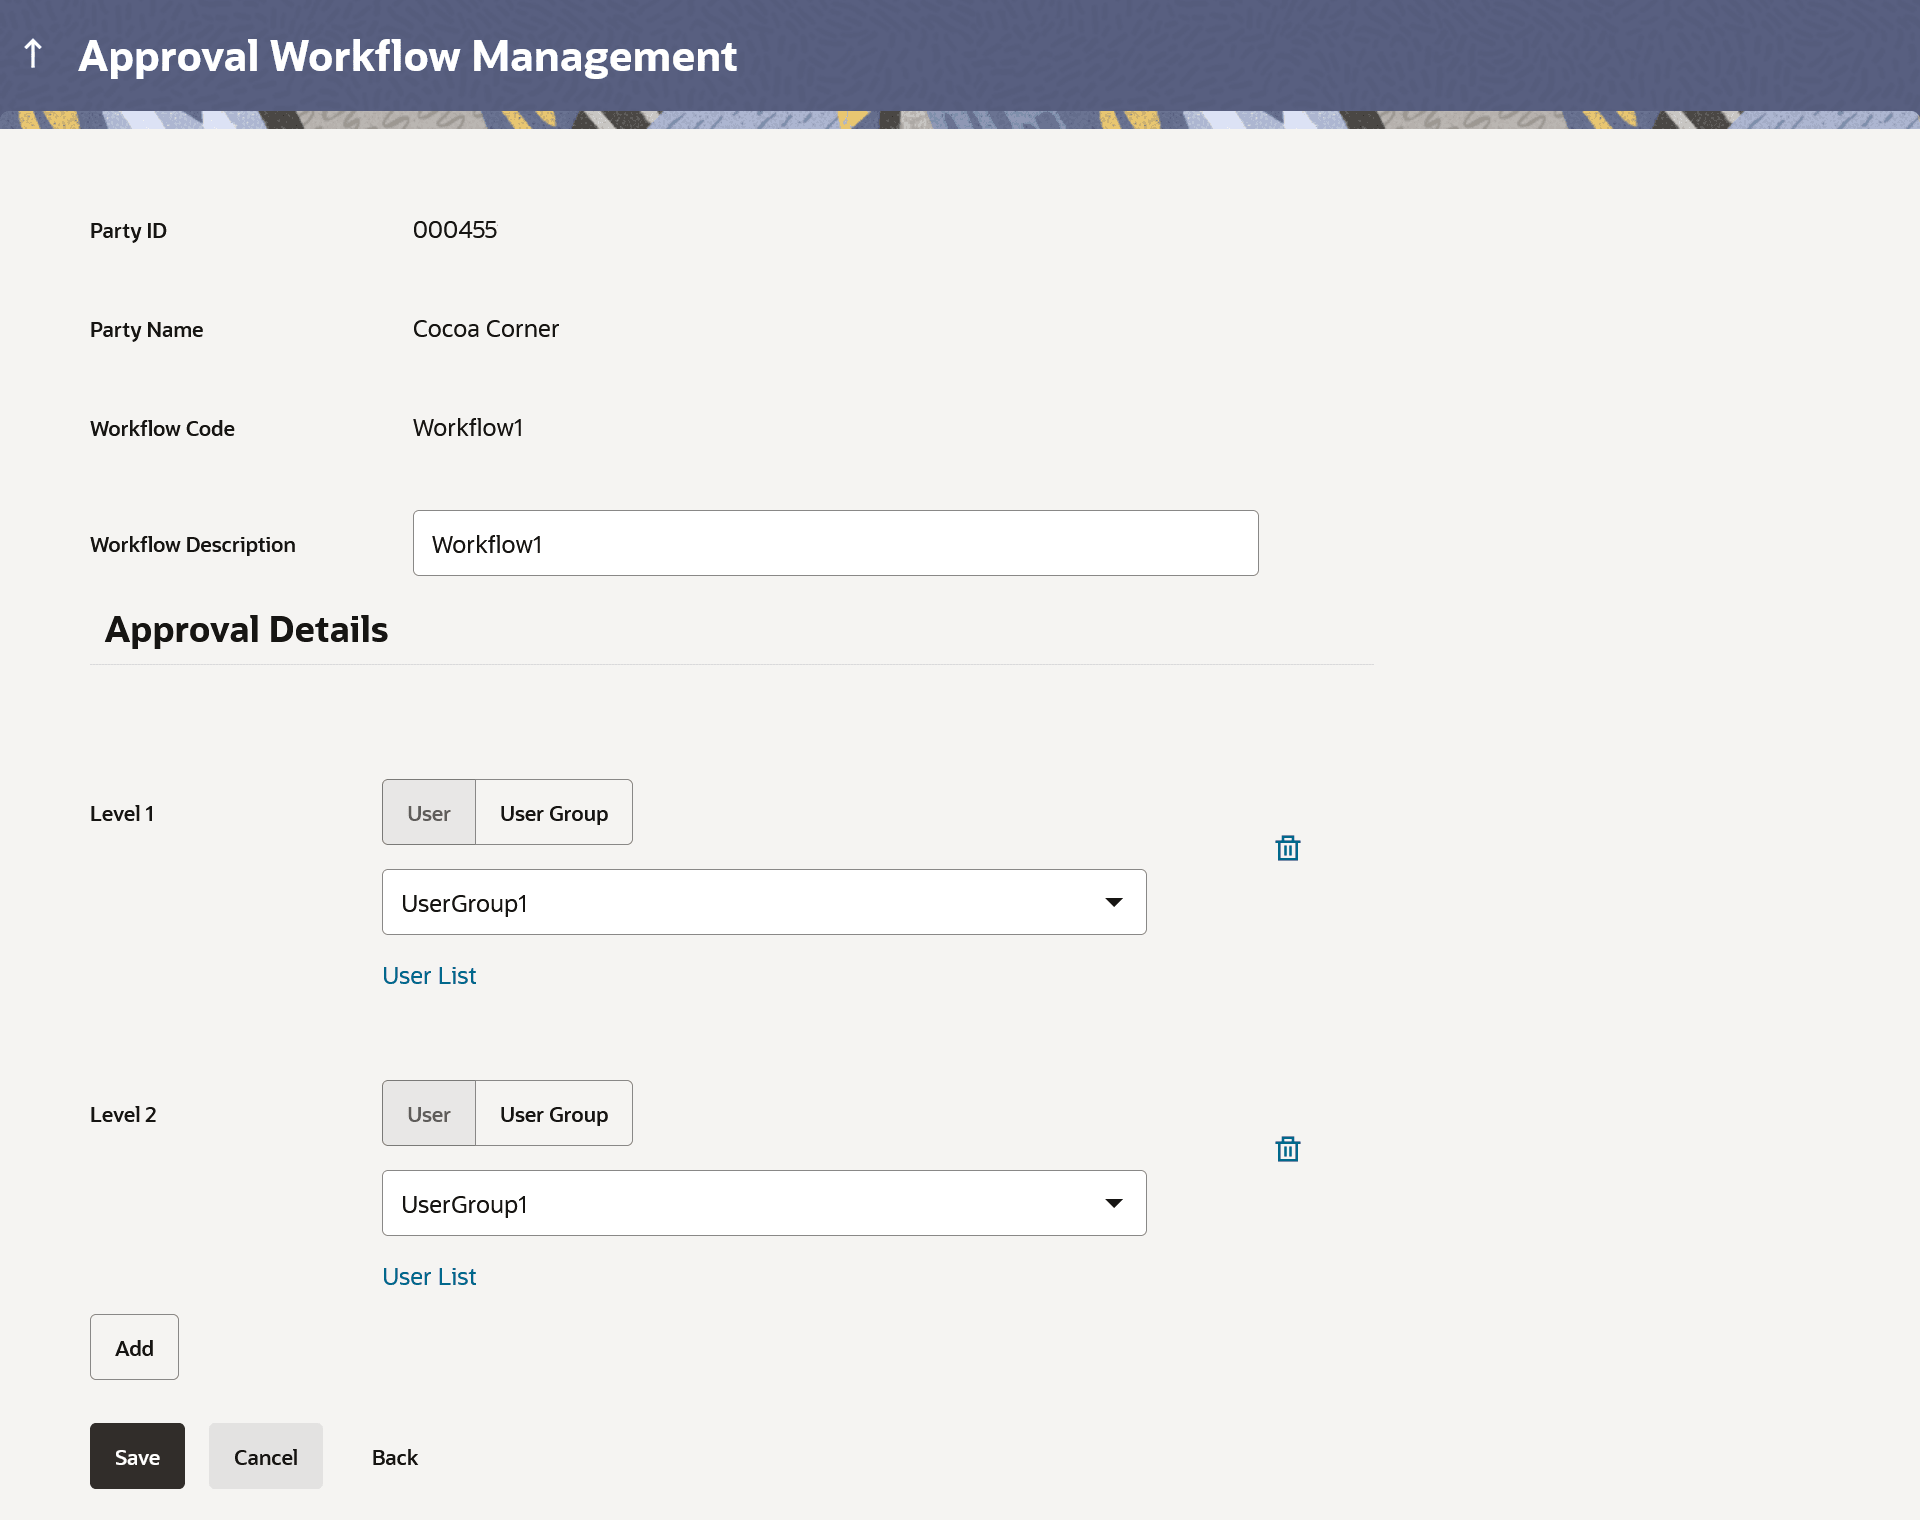Click the Approval Details section heading
The height and width of the screenshot is (1520, 1920).
point(246,630)
